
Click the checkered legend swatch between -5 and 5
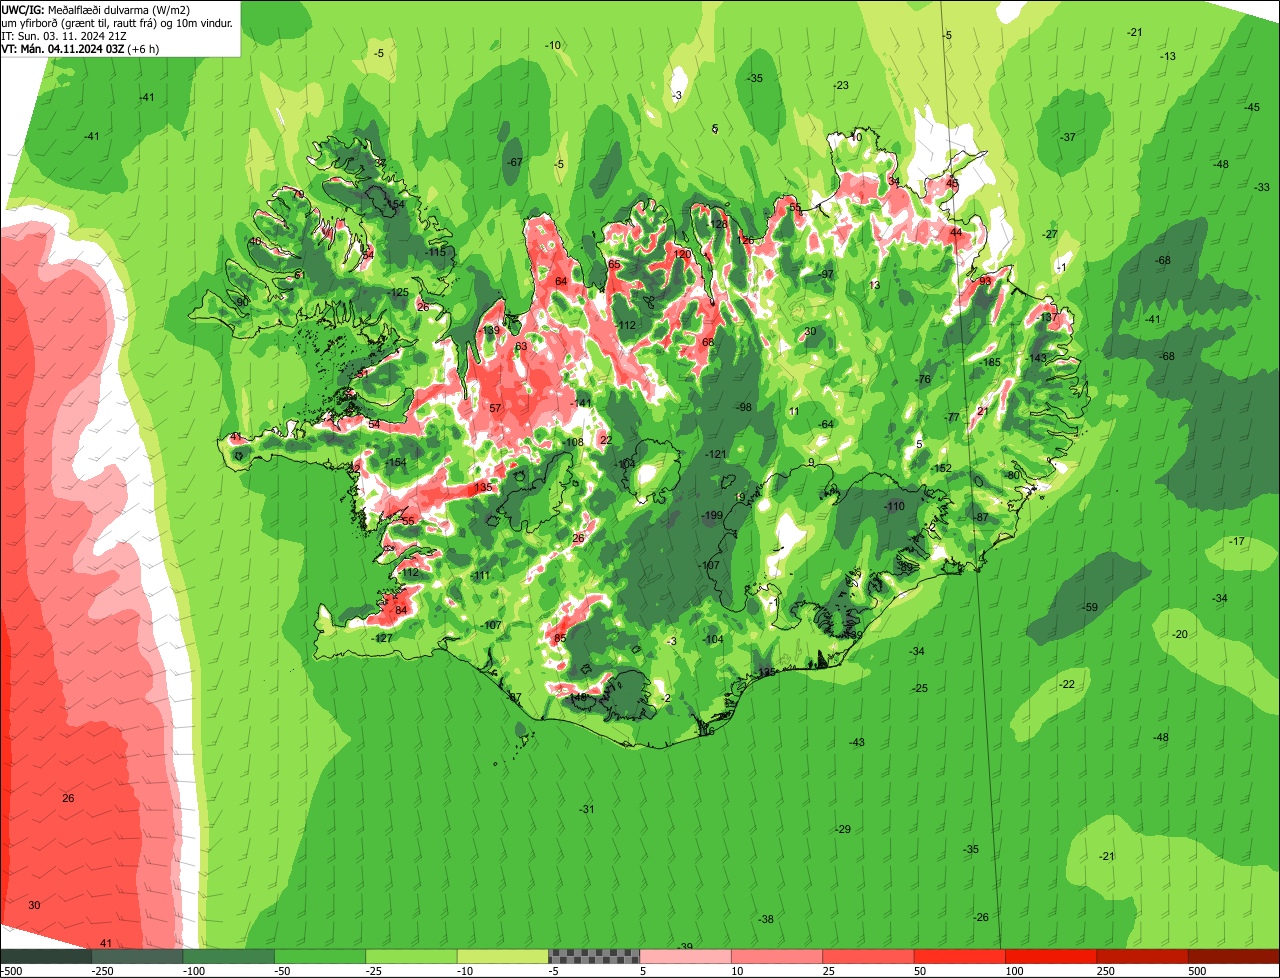click(594, 956)
